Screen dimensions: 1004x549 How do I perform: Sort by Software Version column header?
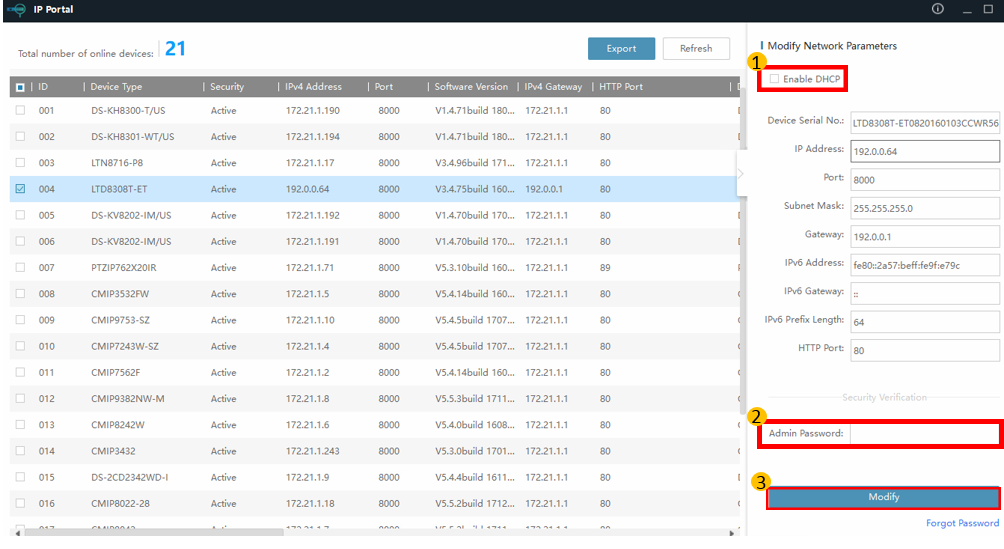tap(471, 86)
